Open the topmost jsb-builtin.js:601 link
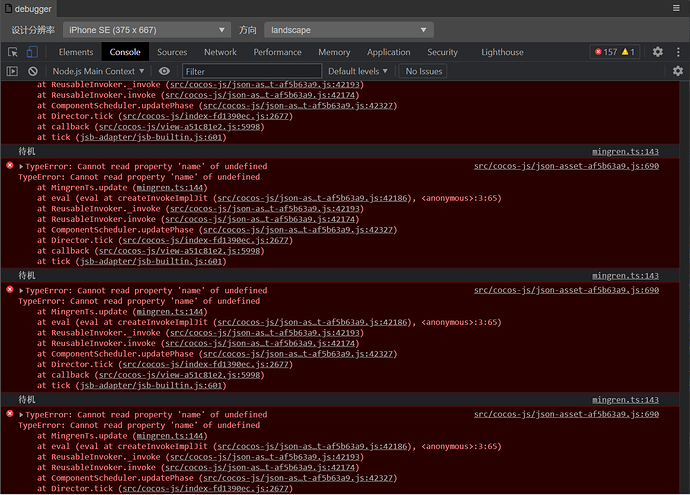The width and height of the screenshot is (690, 495). [151, 137]
